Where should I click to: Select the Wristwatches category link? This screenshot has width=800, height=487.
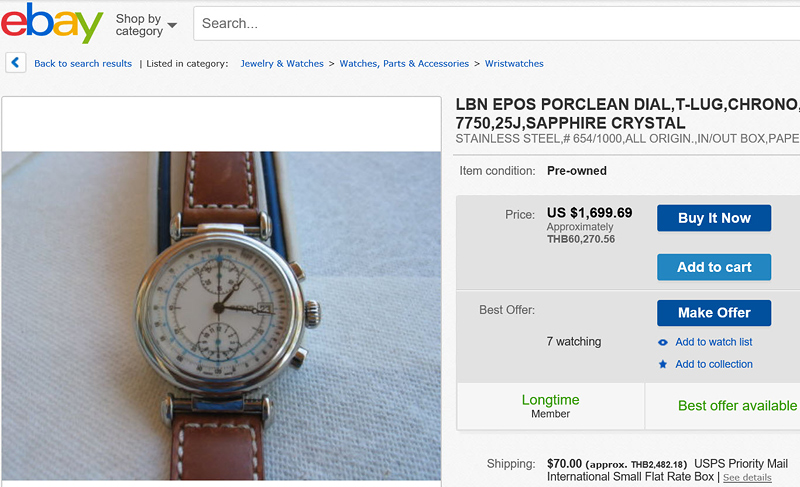pyautogui.click(x=514, y=64)
